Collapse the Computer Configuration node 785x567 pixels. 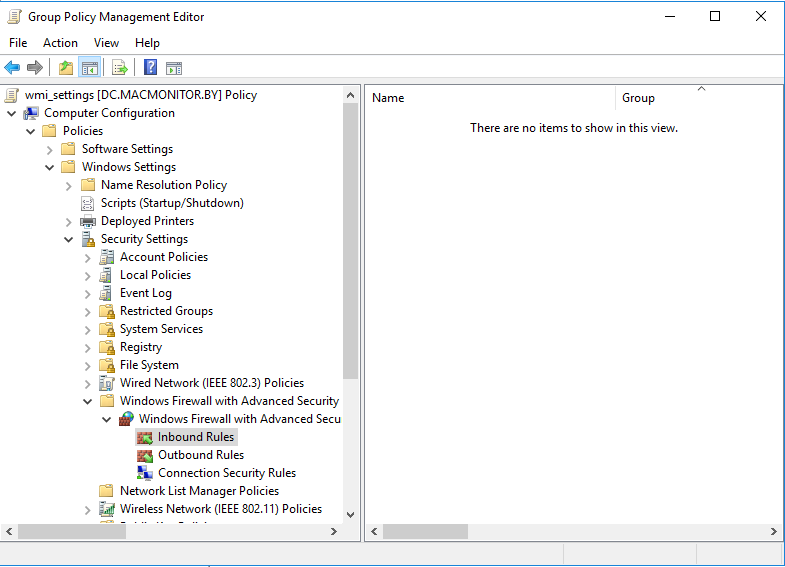click(12, 113)
